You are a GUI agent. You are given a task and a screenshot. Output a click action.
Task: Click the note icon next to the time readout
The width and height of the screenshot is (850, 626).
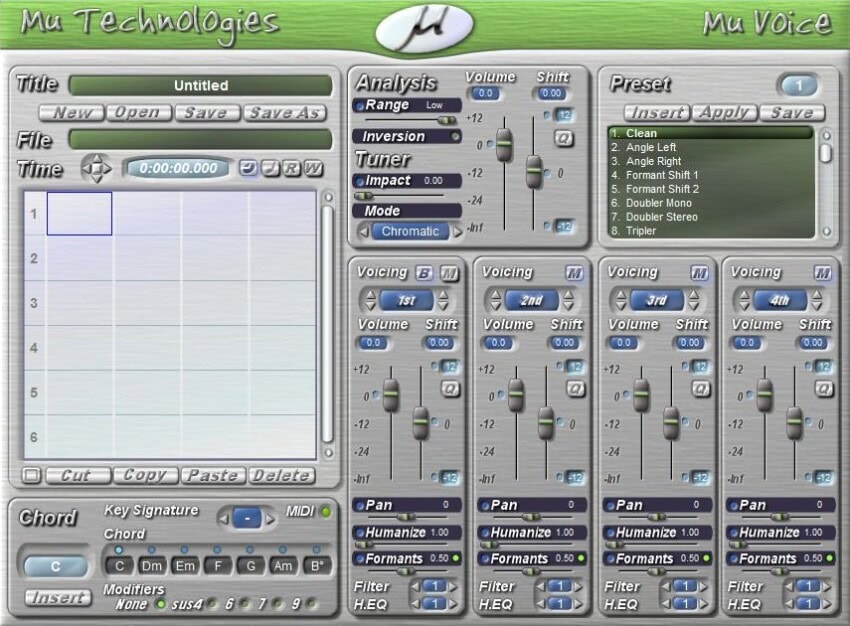(270, 169)
